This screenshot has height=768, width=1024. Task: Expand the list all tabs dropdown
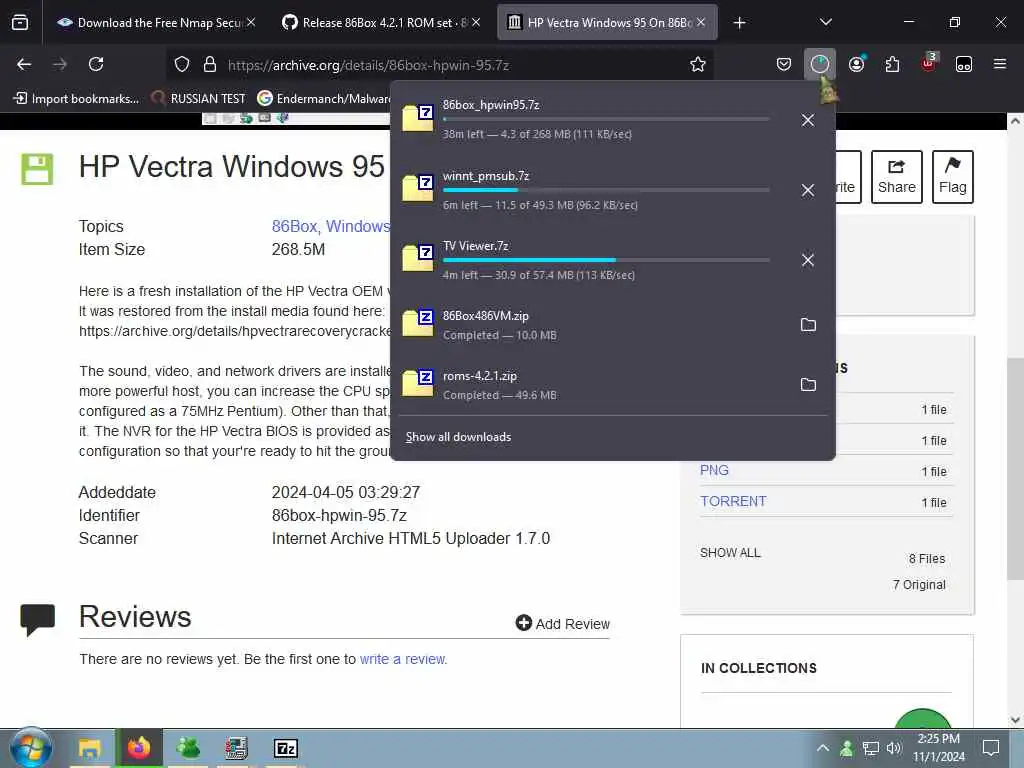(825, 23)
